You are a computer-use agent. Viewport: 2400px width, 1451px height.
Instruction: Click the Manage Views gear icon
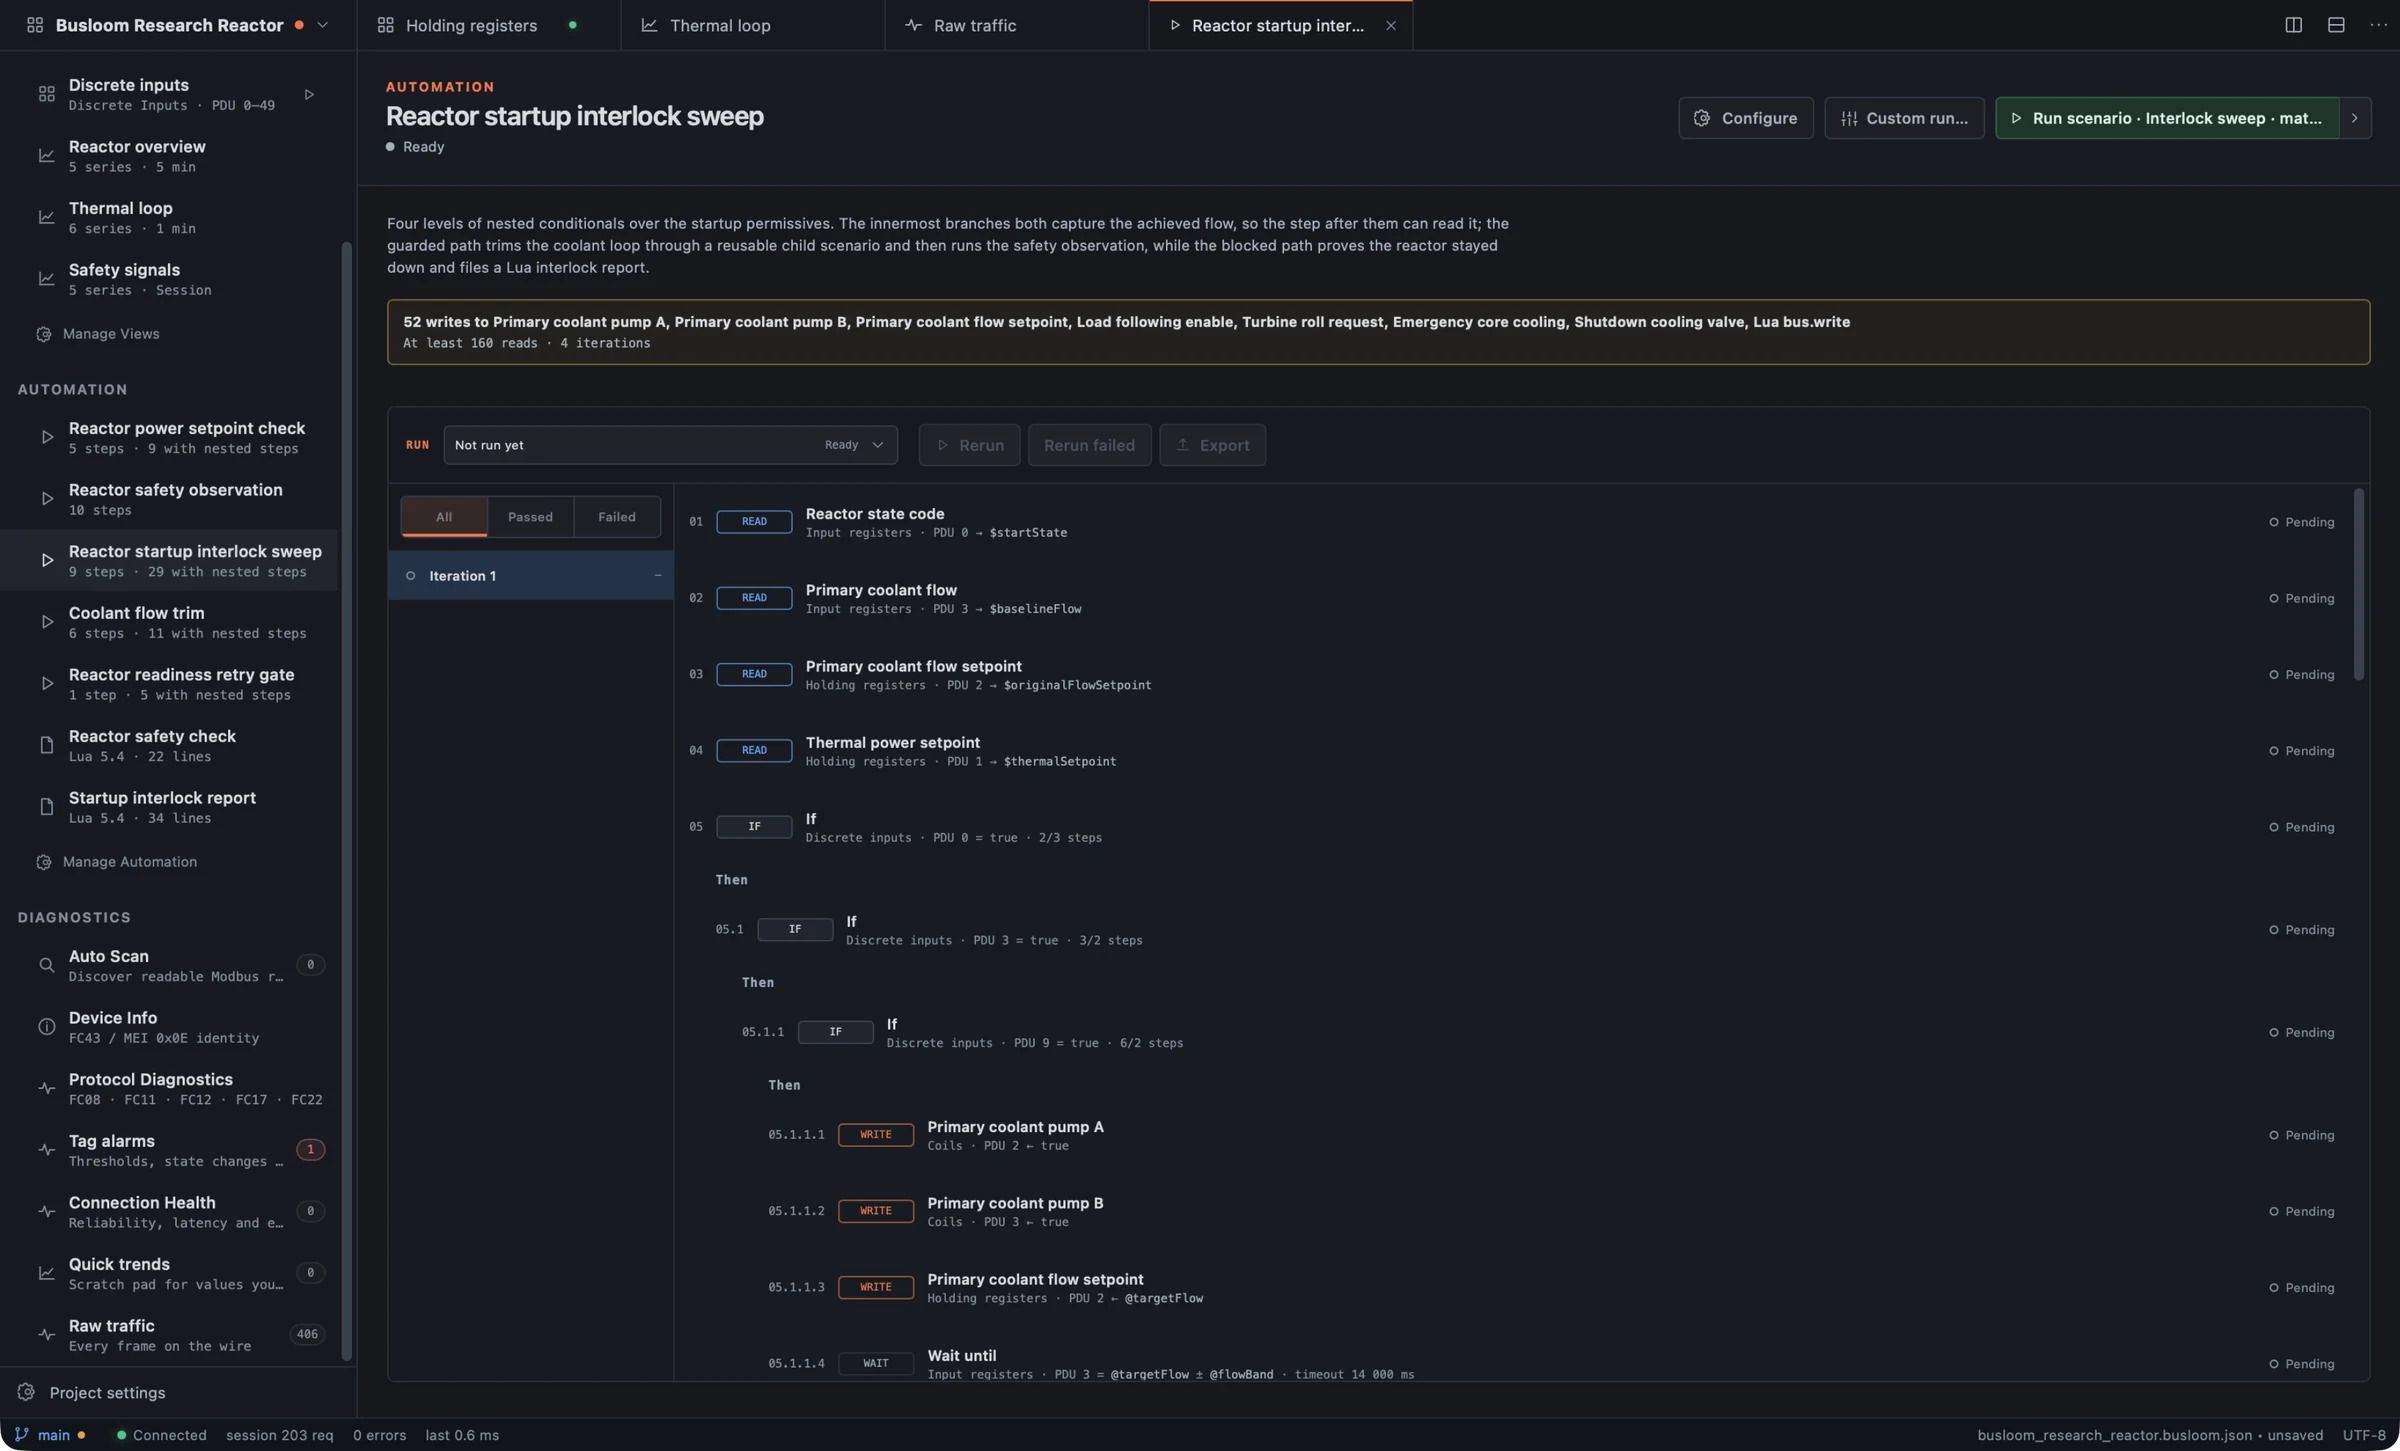pos(44,334)
